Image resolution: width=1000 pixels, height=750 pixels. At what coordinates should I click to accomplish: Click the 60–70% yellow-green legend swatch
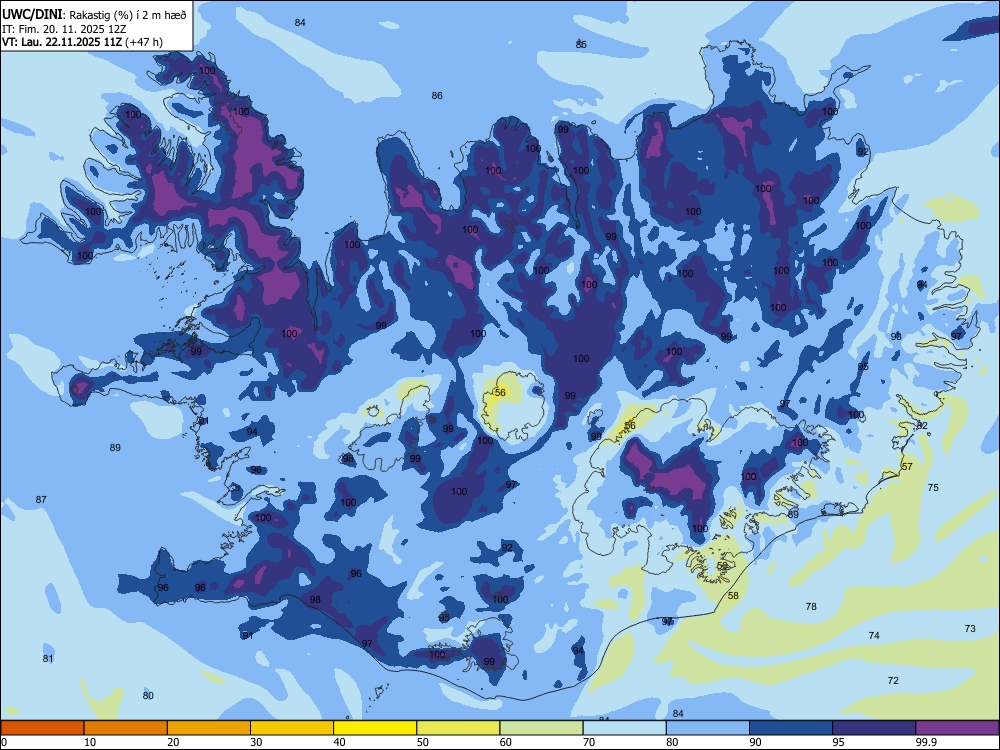(541, 728)
